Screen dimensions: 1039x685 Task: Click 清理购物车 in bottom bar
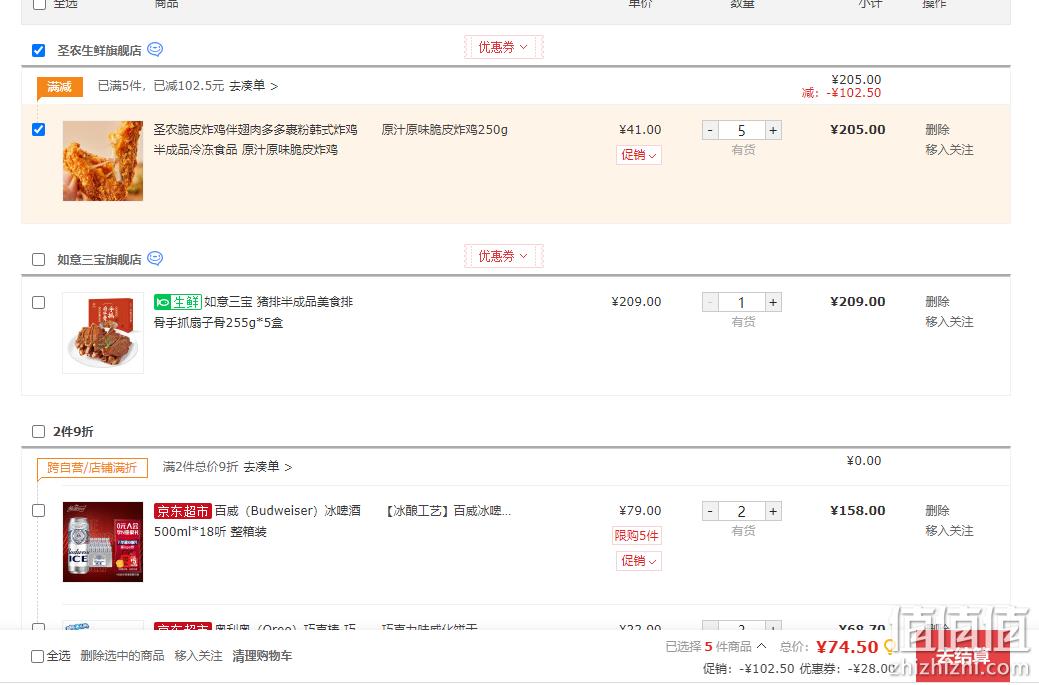[262, 656]
